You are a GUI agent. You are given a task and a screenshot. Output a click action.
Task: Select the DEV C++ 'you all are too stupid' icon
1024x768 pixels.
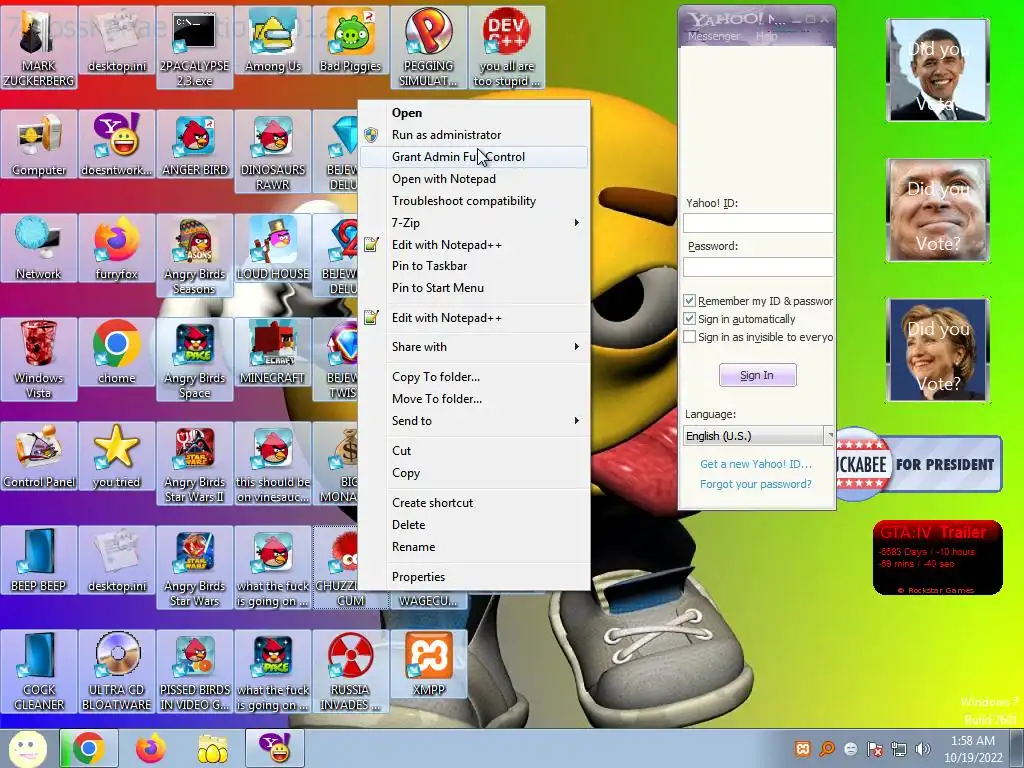click(507, 47)
